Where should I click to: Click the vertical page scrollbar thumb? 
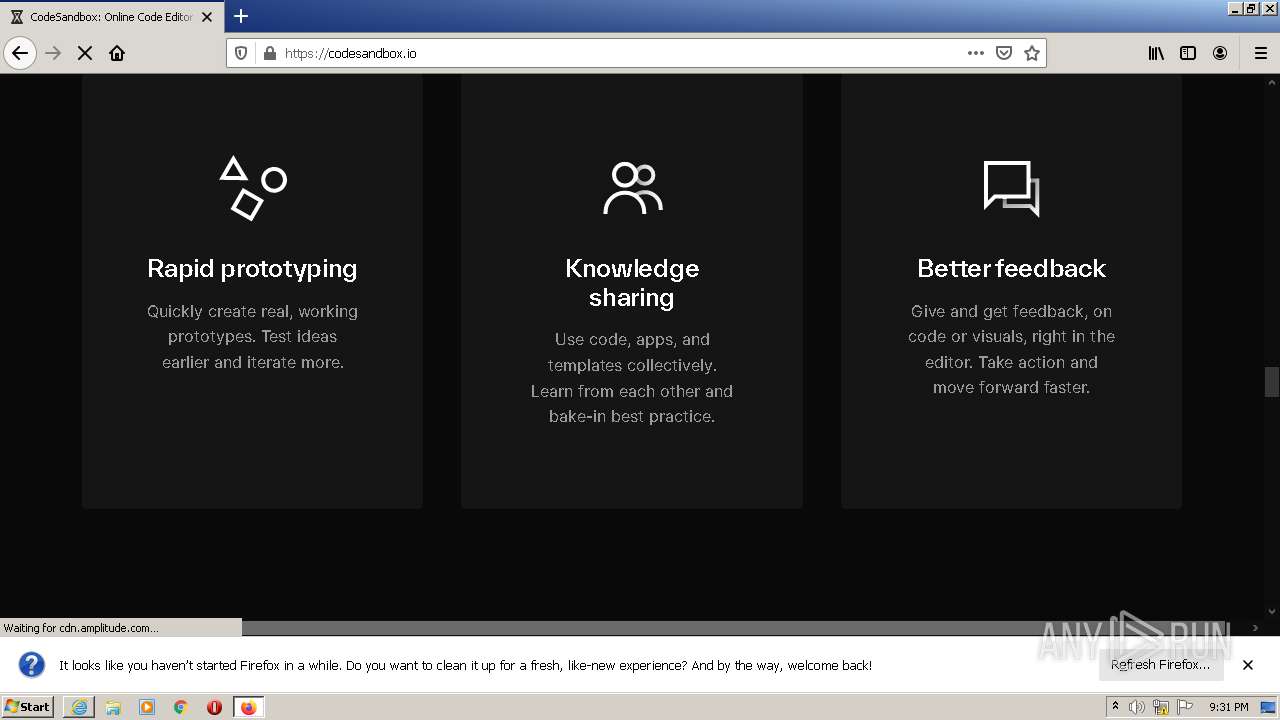coord(1272,382)
